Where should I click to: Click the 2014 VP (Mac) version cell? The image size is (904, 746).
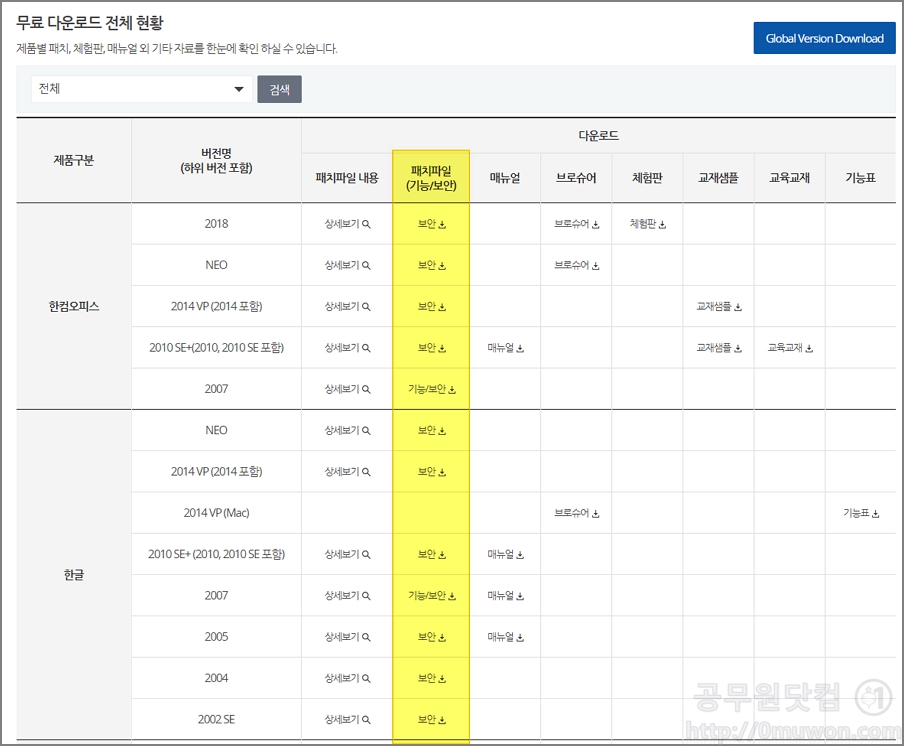(216, 513)
